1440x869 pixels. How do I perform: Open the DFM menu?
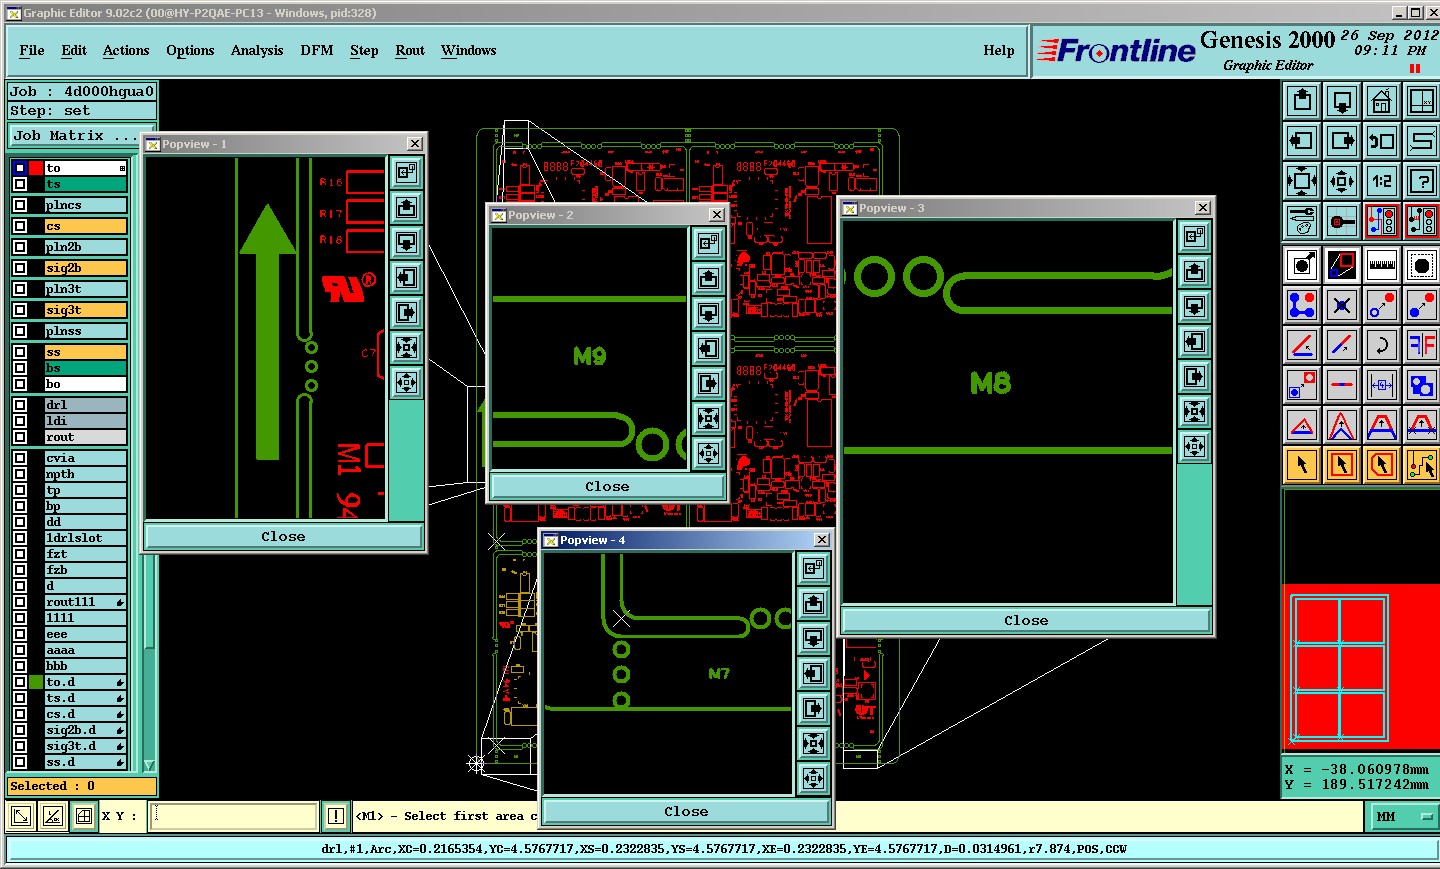point(317,50)
